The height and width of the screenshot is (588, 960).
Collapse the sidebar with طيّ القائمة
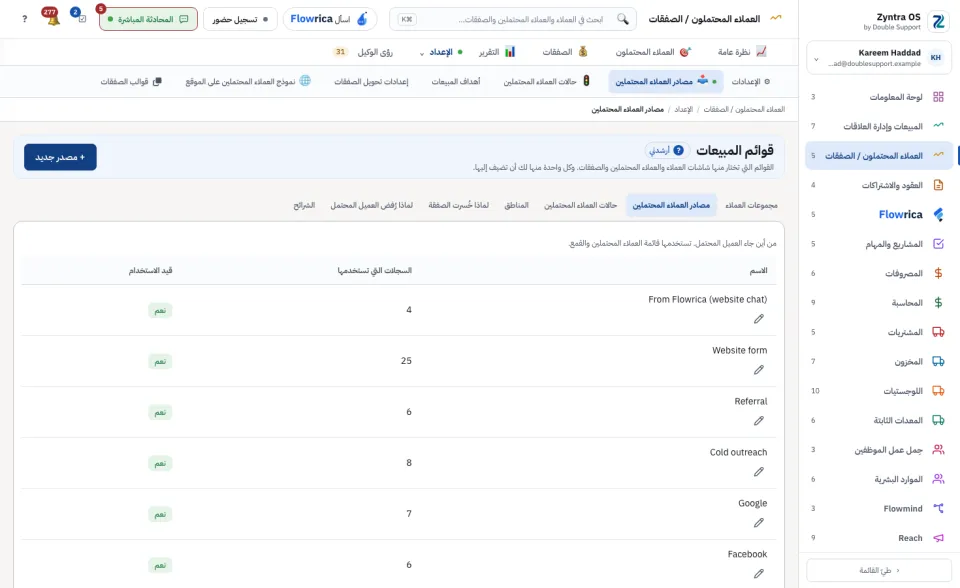pos(879,570)
